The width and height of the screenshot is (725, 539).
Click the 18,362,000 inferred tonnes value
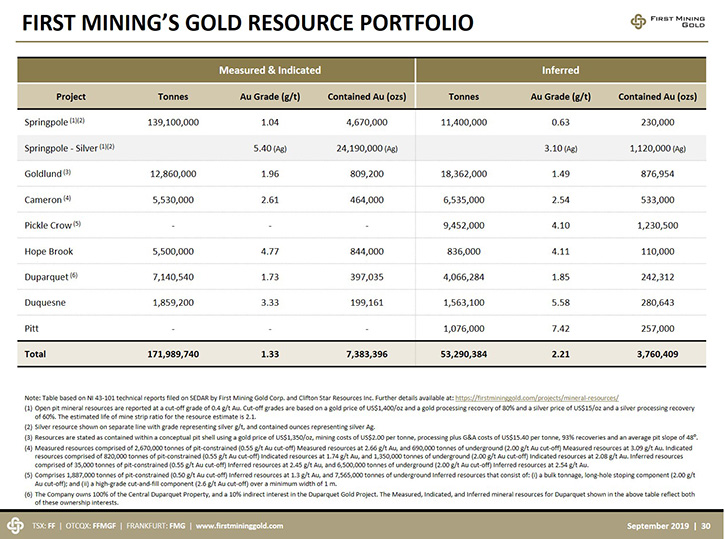tap(464, 174)
